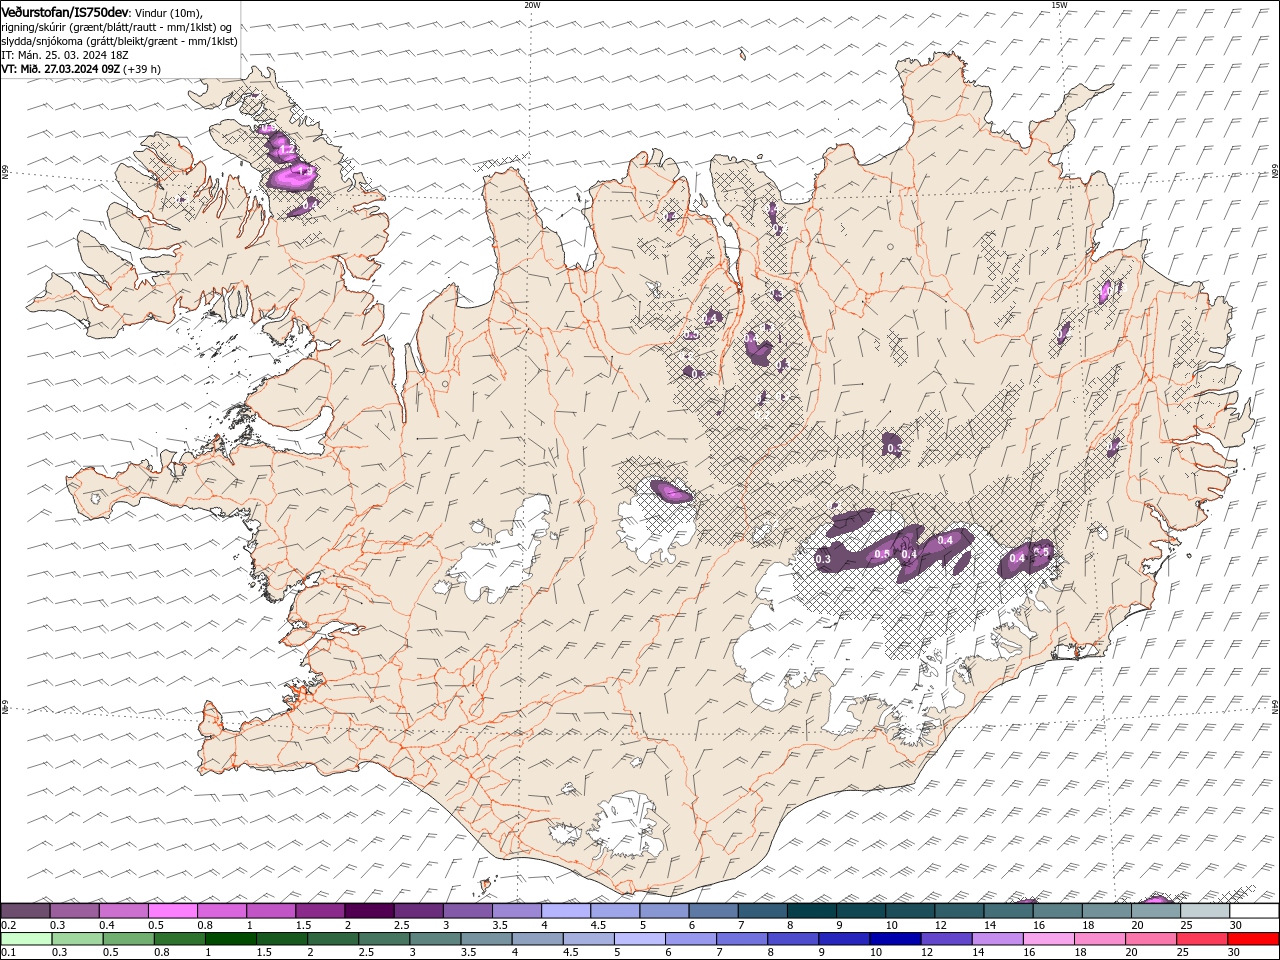1280x960 pixels.
Task: Click the dark teal 8 swatch in upper legend
Action: coord(810,911)
